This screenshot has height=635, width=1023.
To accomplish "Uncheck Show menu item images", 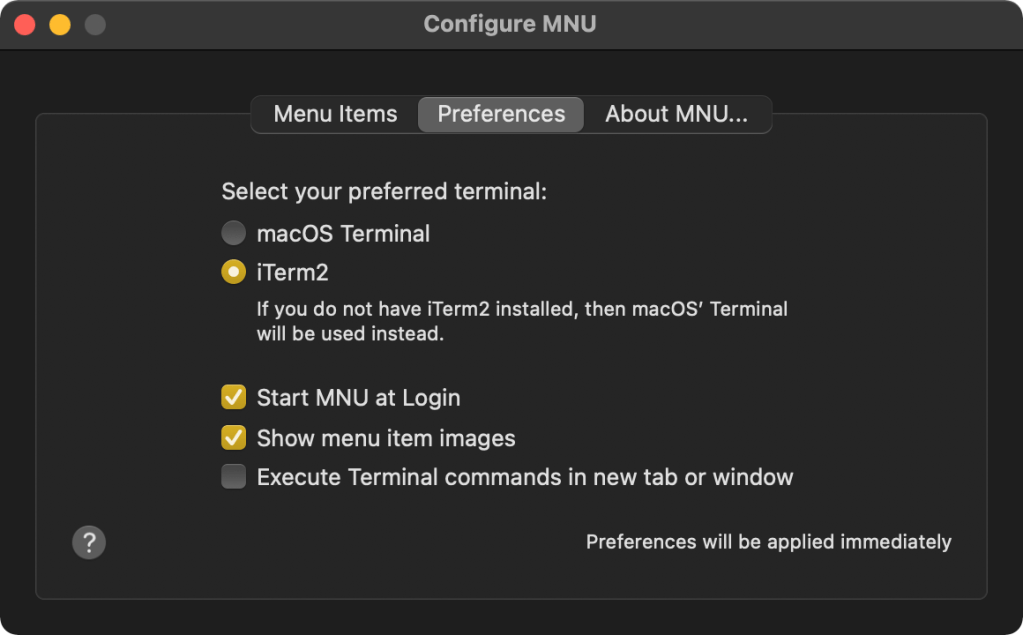I will point(233,438).
